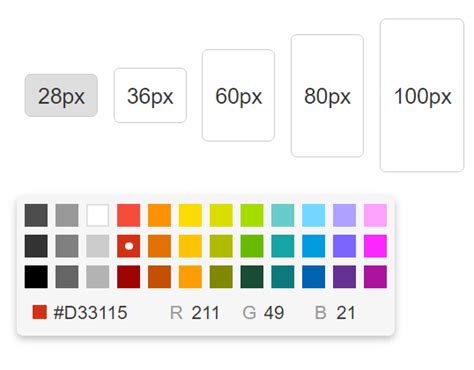Click the hex color field #D33115
Image resolution: width=474 pixels, height=370 pixels.
point(90,313)
